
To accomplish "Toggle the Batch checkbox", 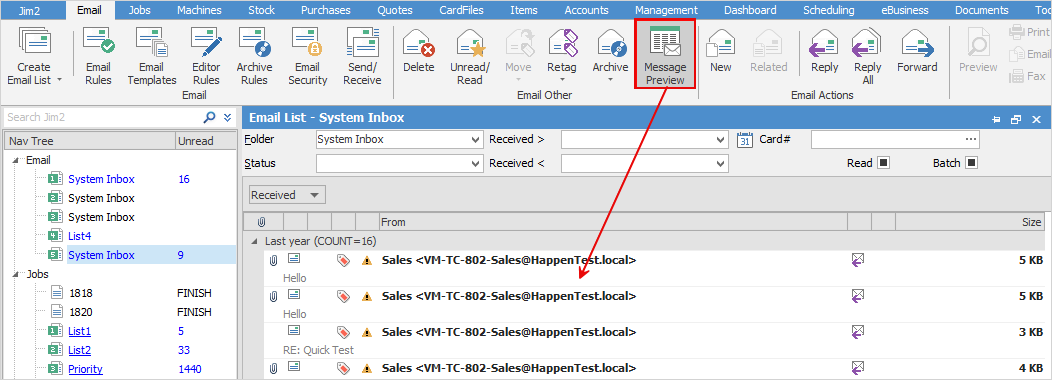I will (x=971, y=162).
